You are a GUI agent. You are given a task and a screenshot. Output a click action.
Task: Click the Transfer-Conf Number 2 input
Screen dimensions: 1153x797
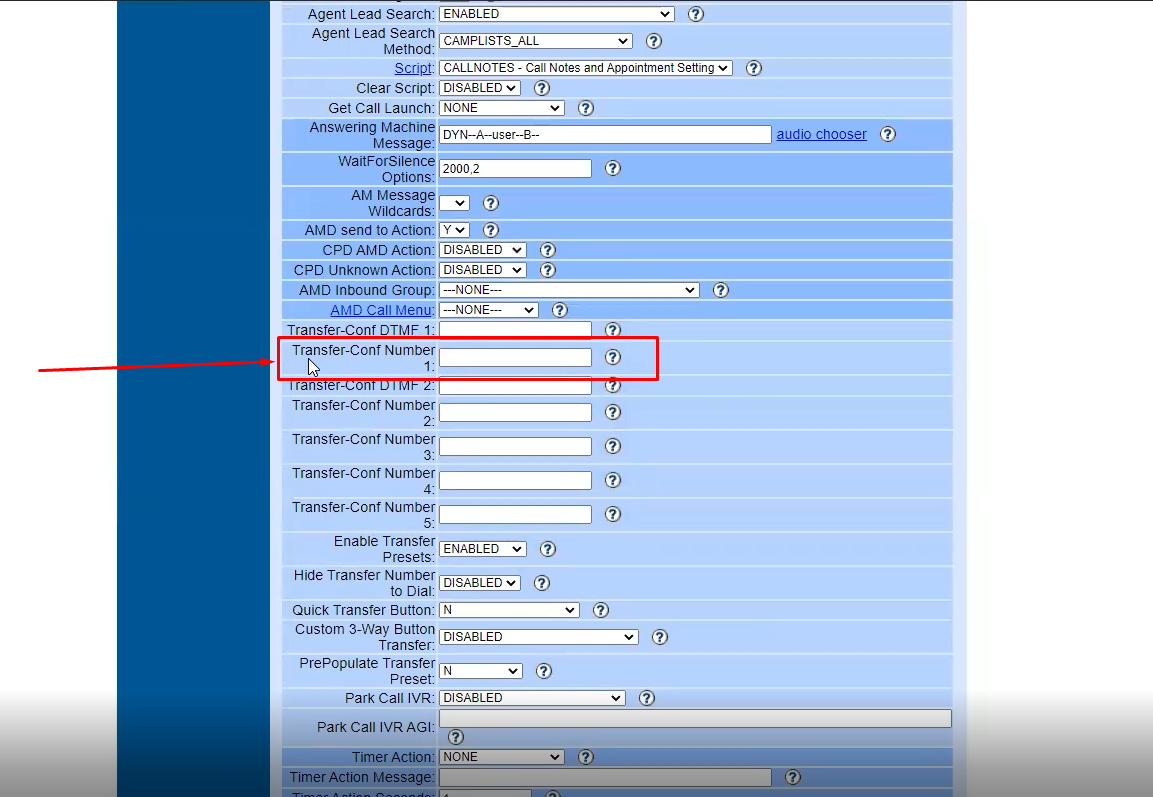[515, 412]
